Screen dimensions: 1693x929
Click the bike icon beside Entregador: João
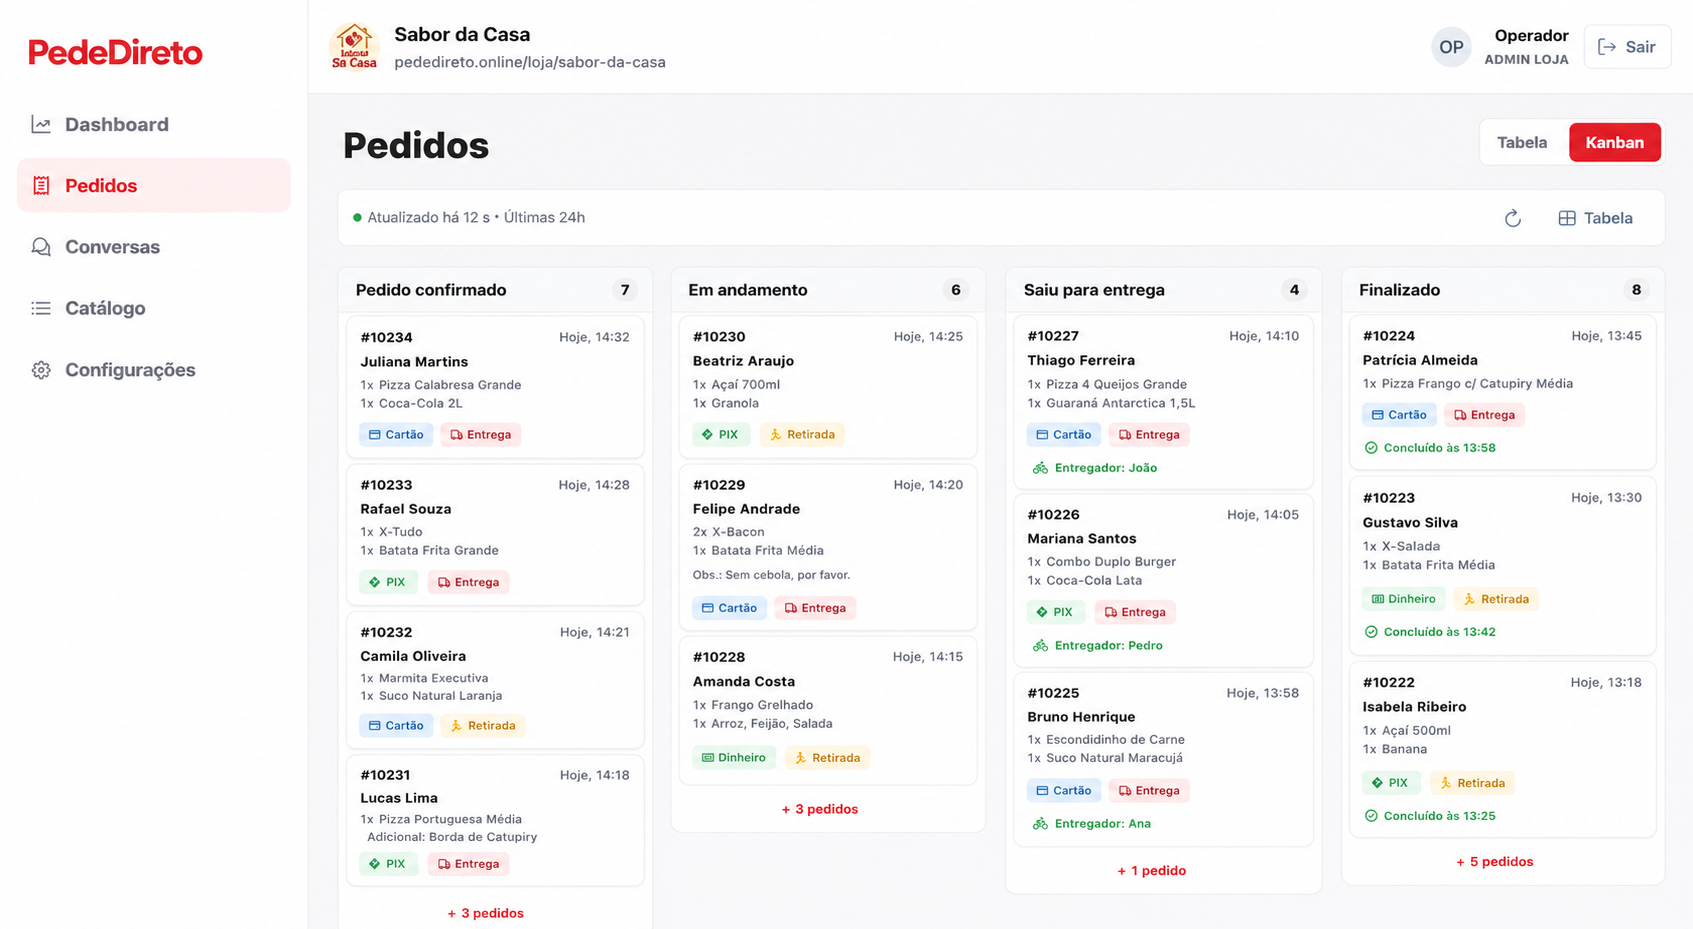point(1040,468)
